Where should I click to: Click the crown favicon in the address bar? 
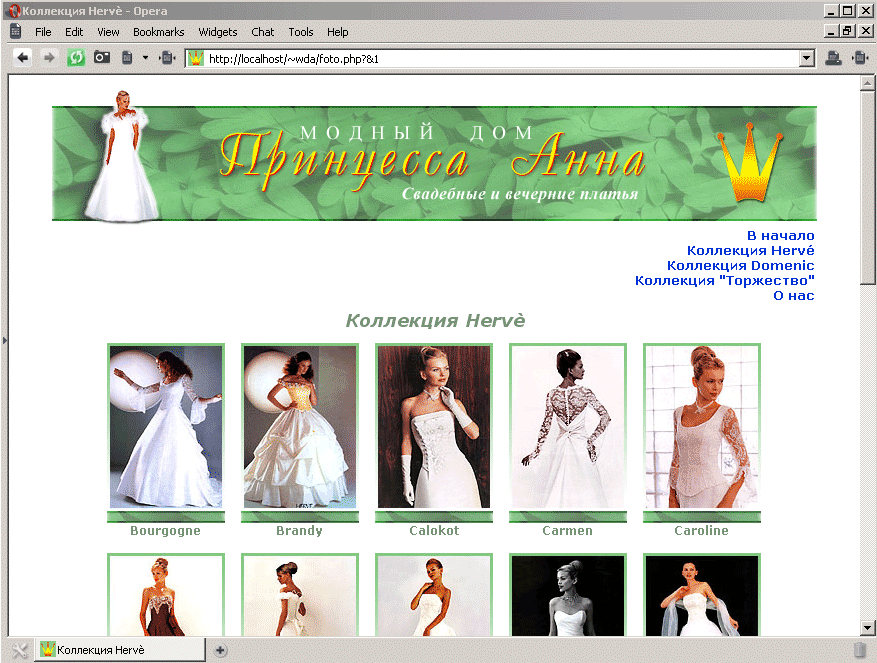(196, 58)
